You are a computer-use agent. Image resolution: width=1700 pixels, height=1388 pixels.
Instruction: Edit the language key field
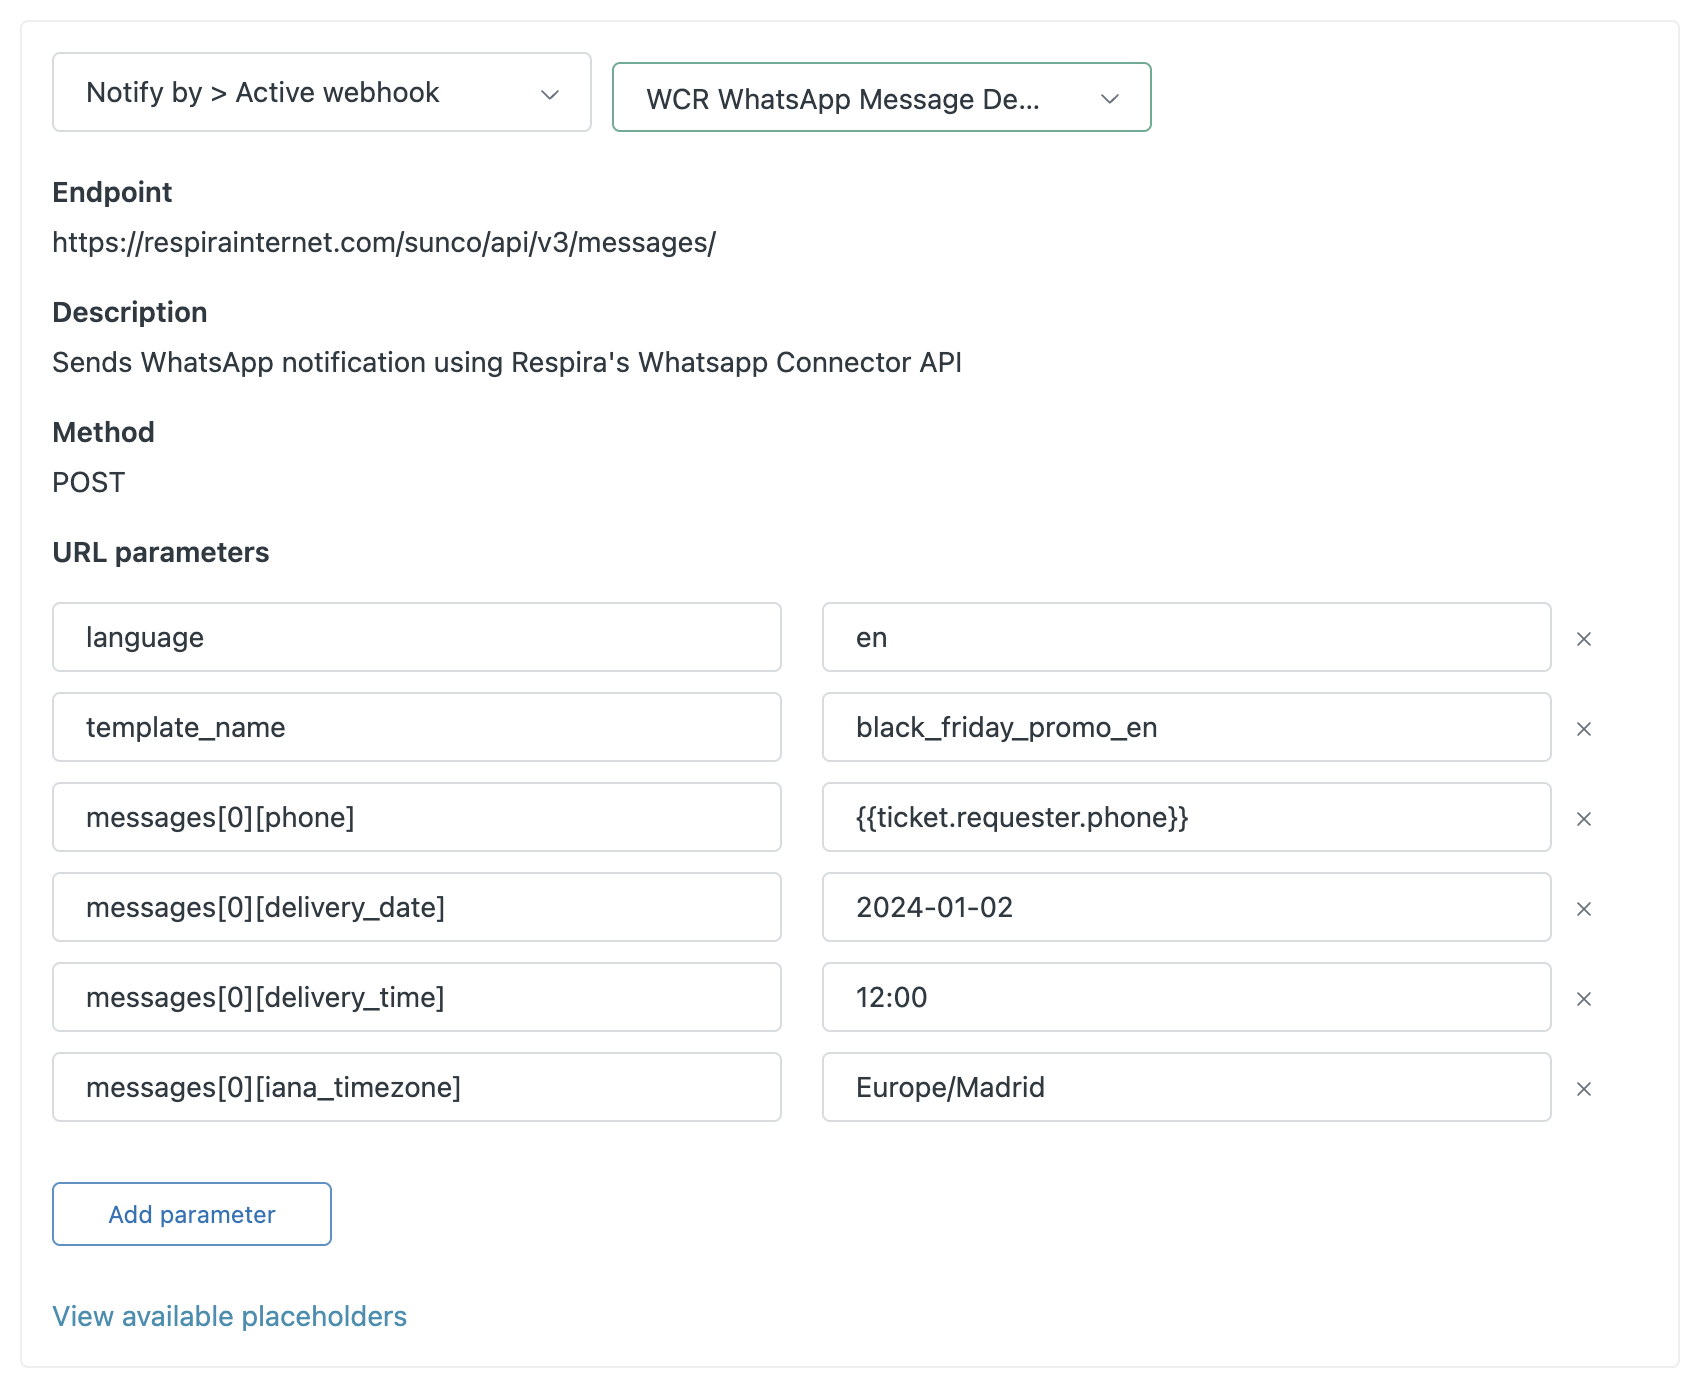coord(416,637)
